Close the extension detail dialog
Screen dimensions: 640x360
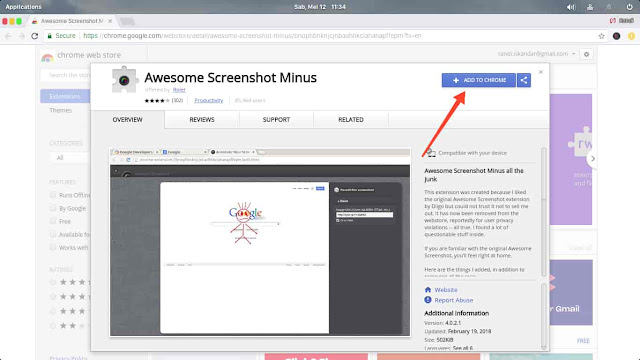coord(541,72)
